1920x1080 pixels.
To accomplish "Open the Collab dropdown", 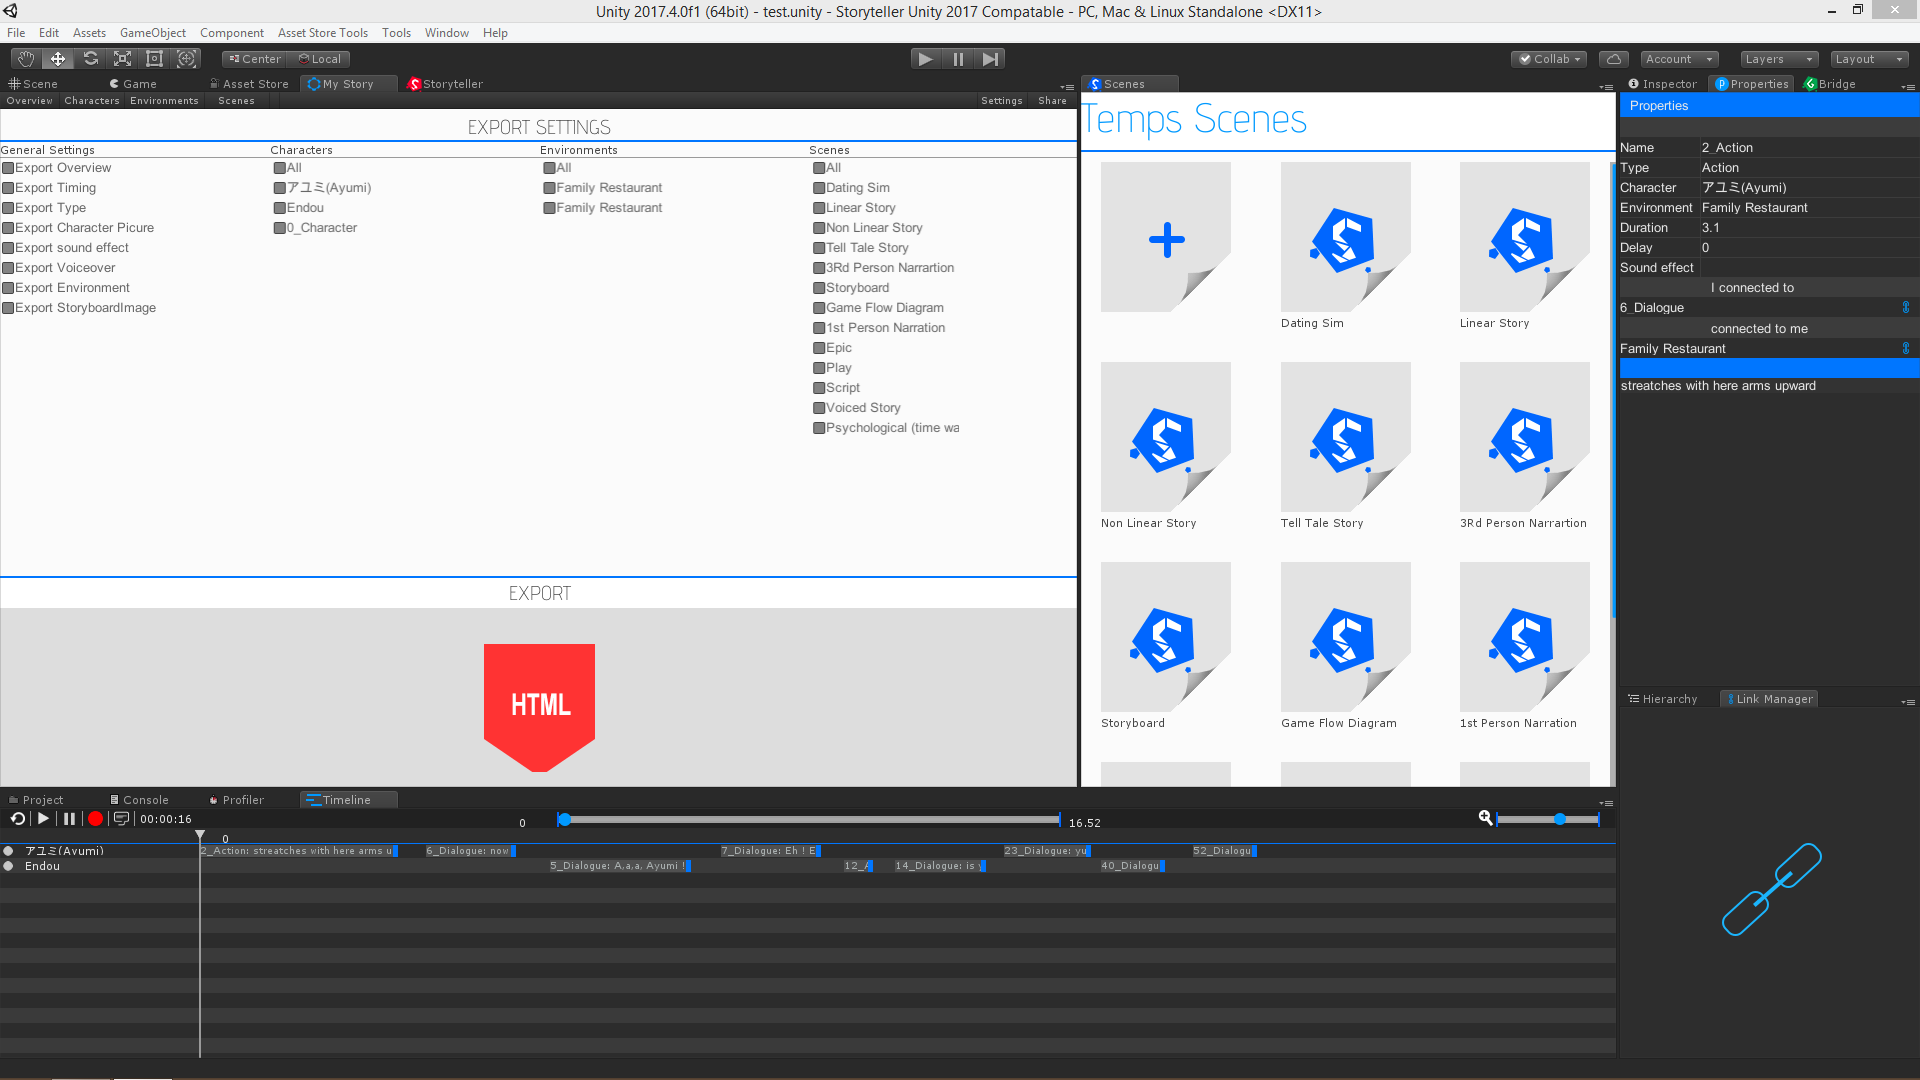I will 1550,59.
